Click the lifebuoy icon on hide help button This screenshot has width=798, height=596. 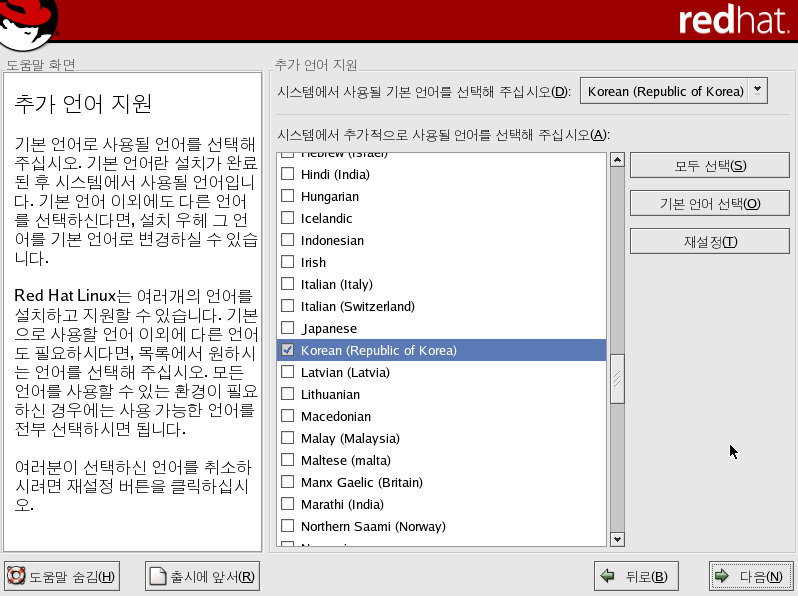click(16, 576)
